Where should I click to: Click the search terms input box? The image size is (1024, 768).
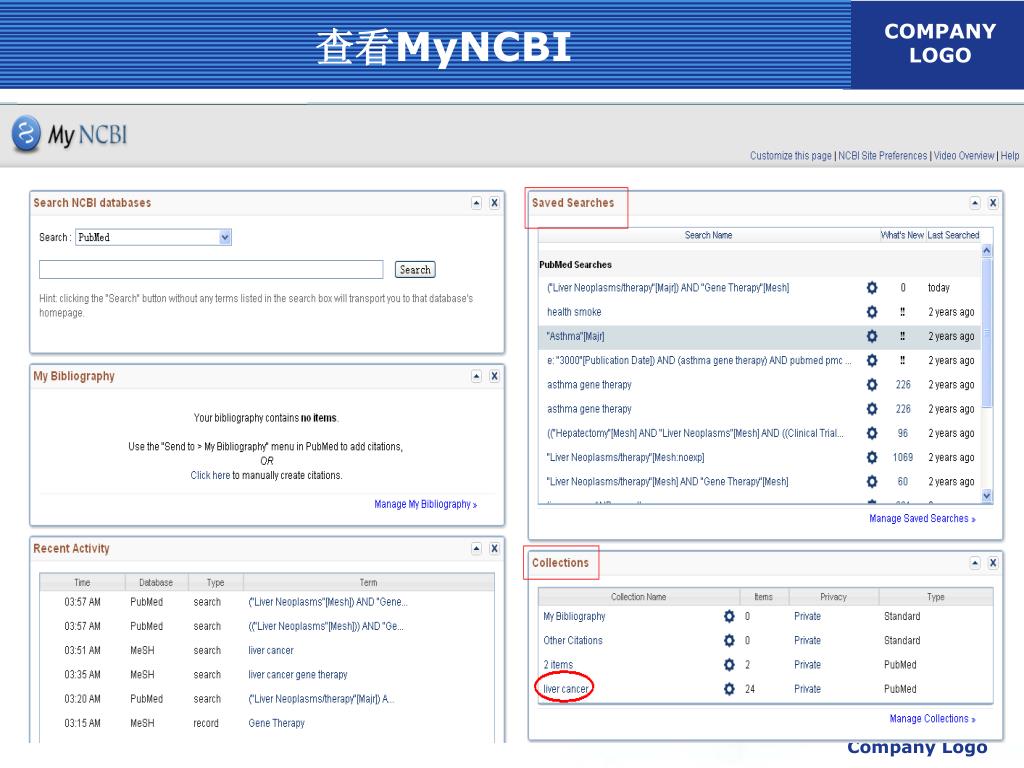[211, 270]
